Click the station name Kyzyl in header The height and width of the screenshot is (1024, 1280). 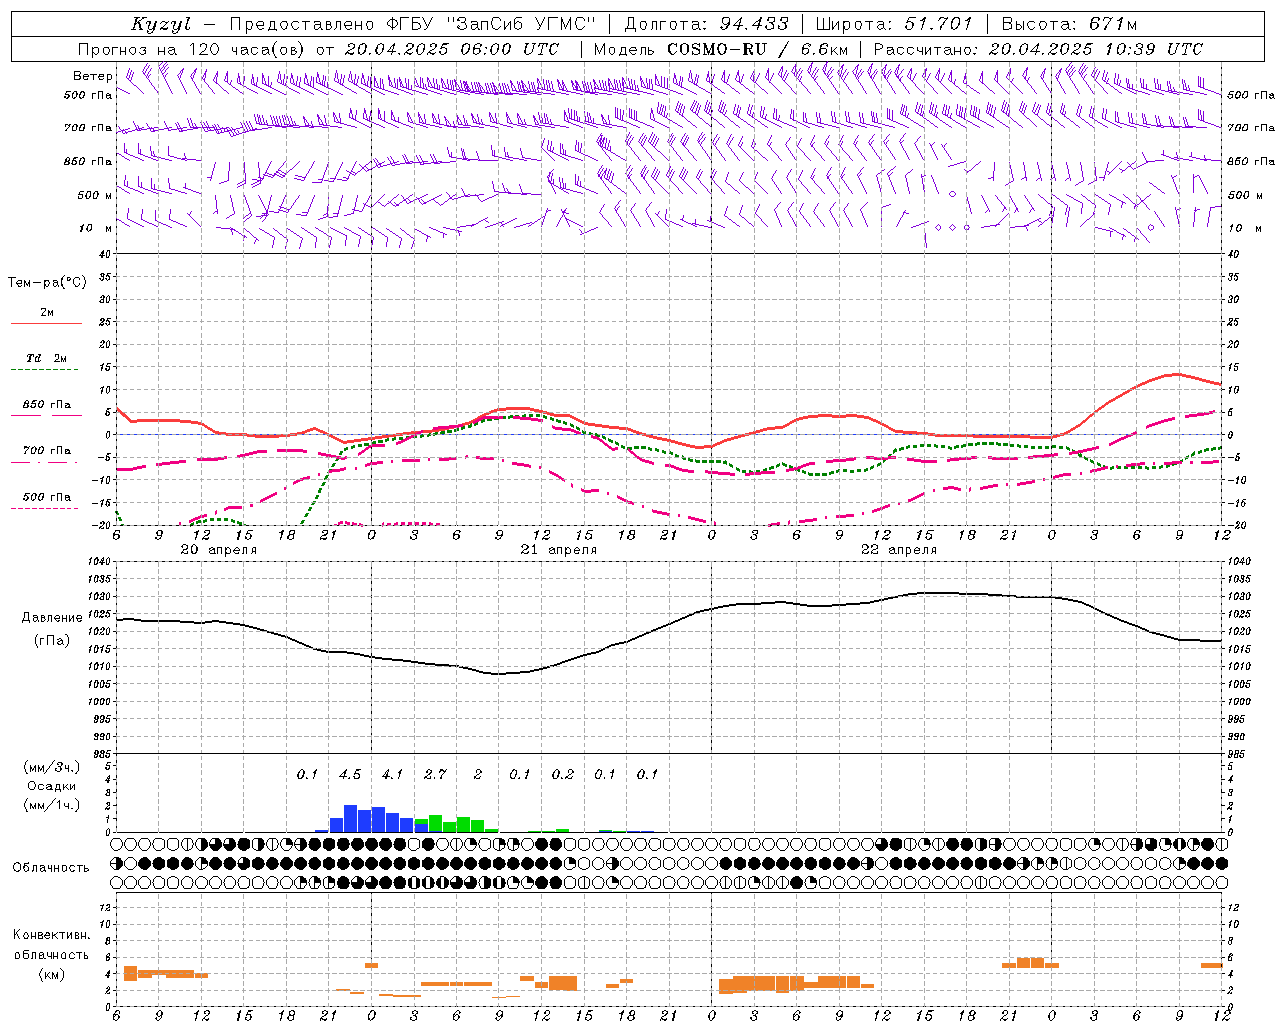[161, 24]
